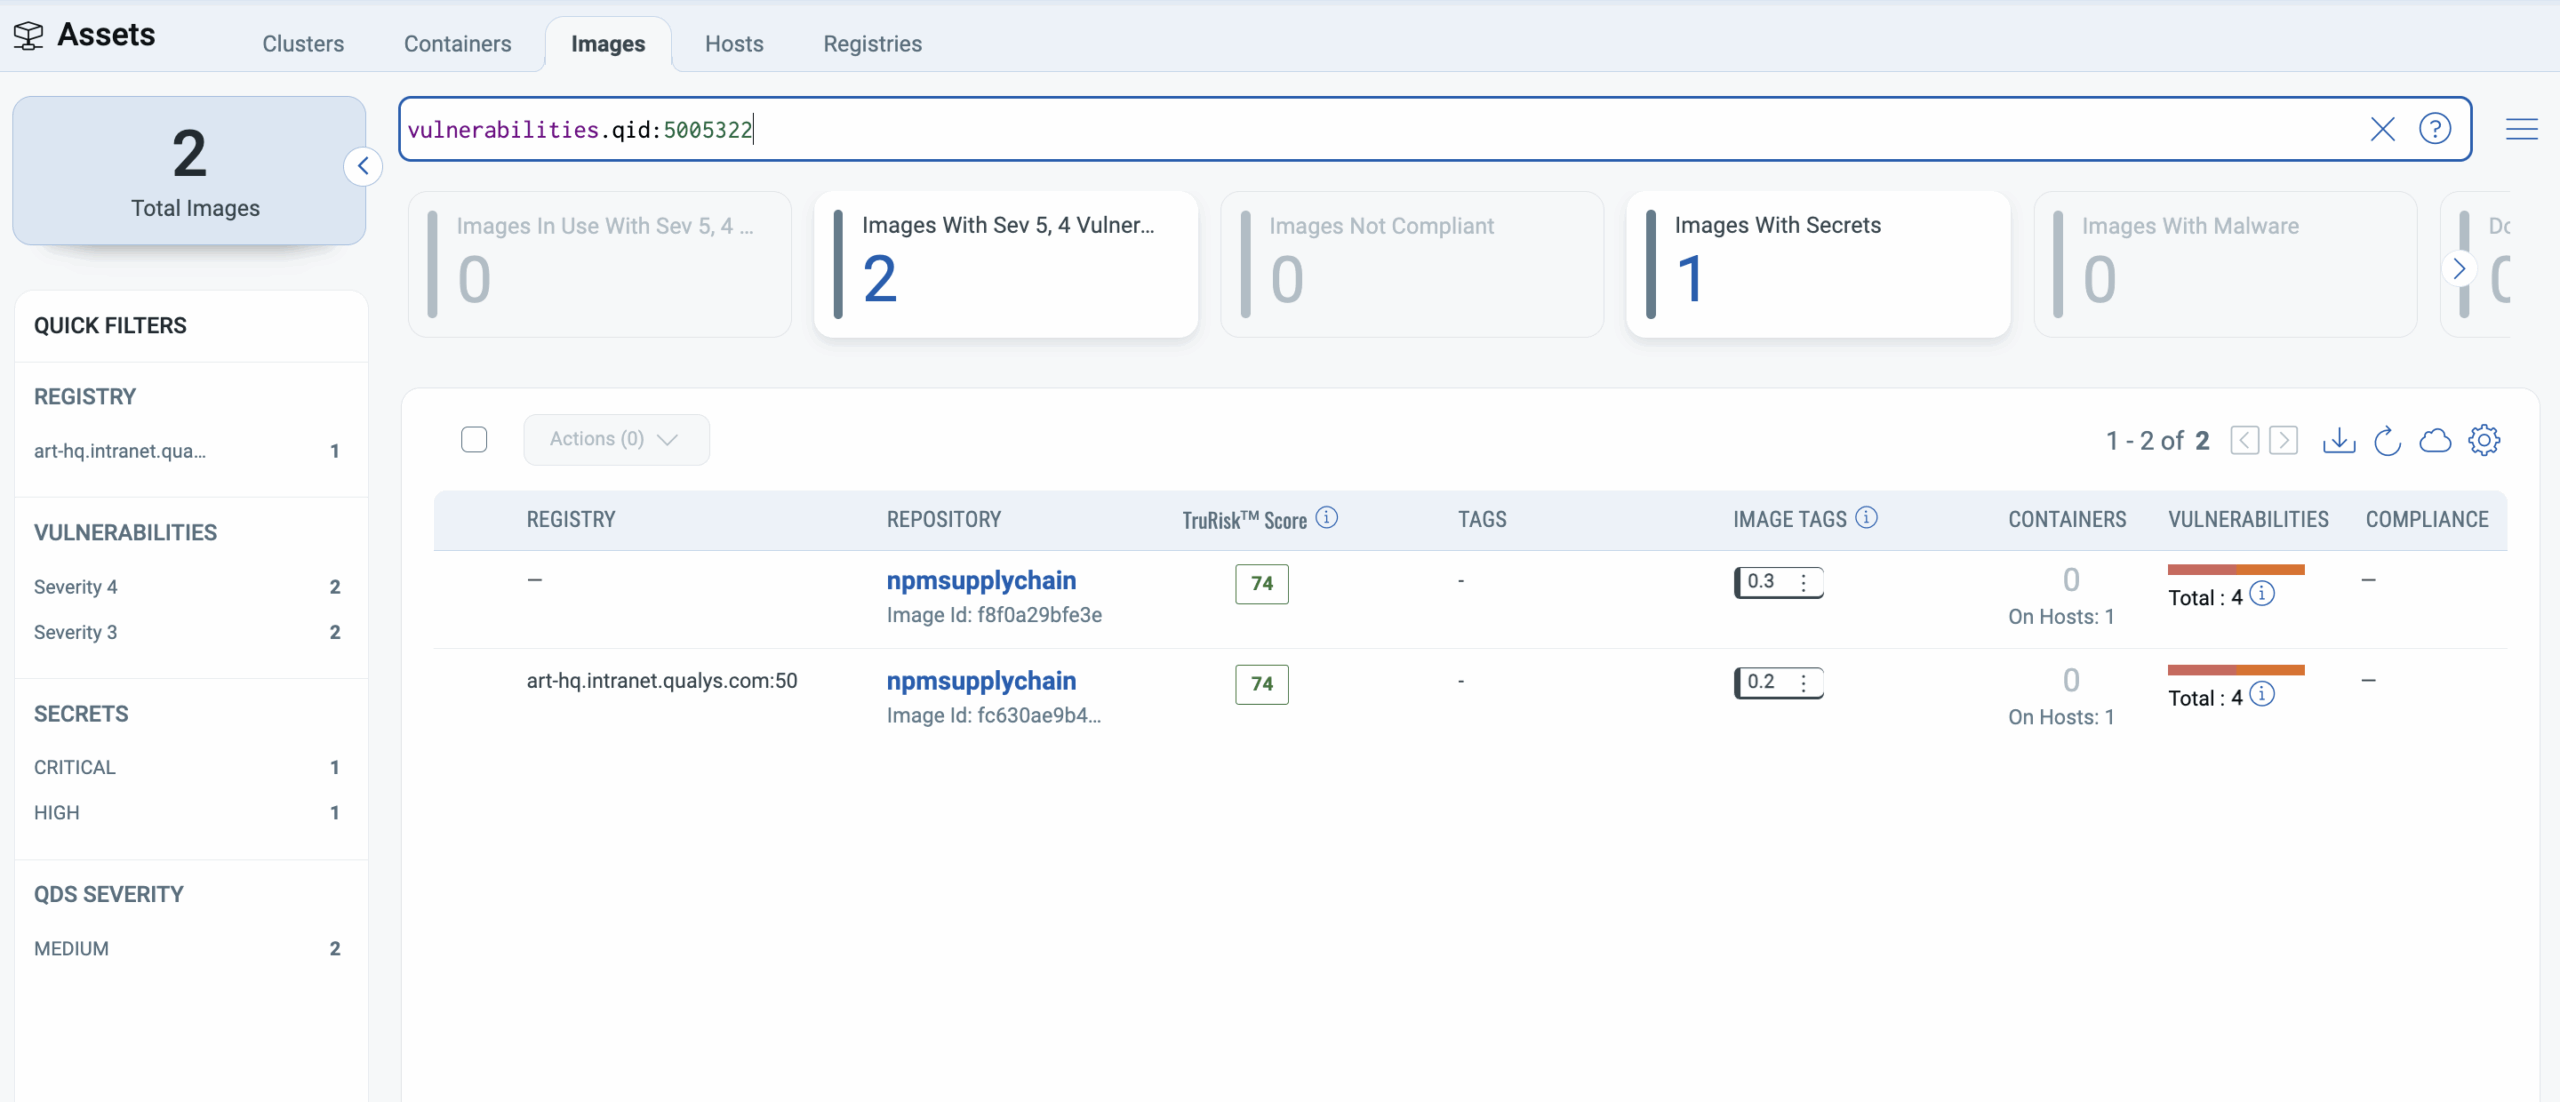Refresh the images list
Image resolution: width=2560 pixels, height=1102 pixels.
(x=2387, y=440)
